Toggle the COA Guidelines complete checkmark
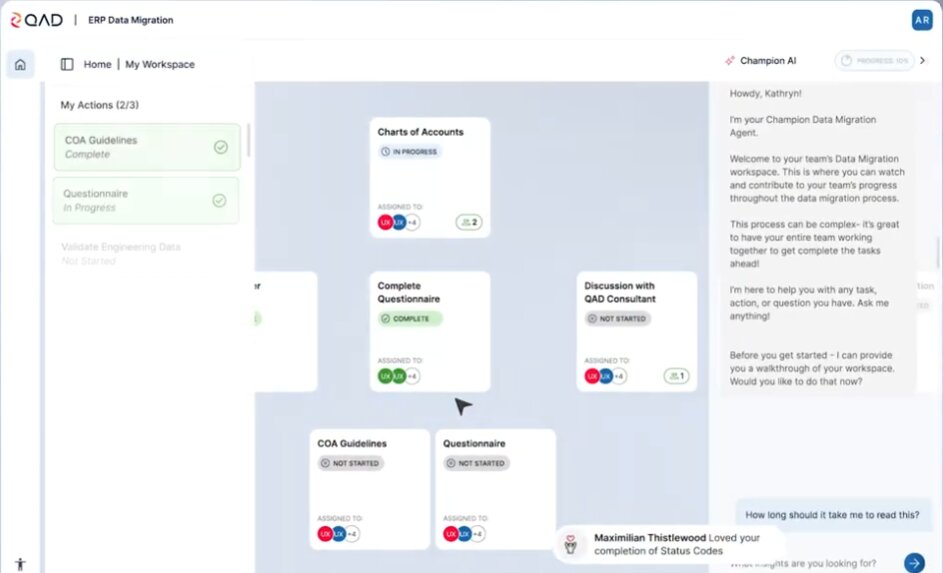 [x=220, y=147]
